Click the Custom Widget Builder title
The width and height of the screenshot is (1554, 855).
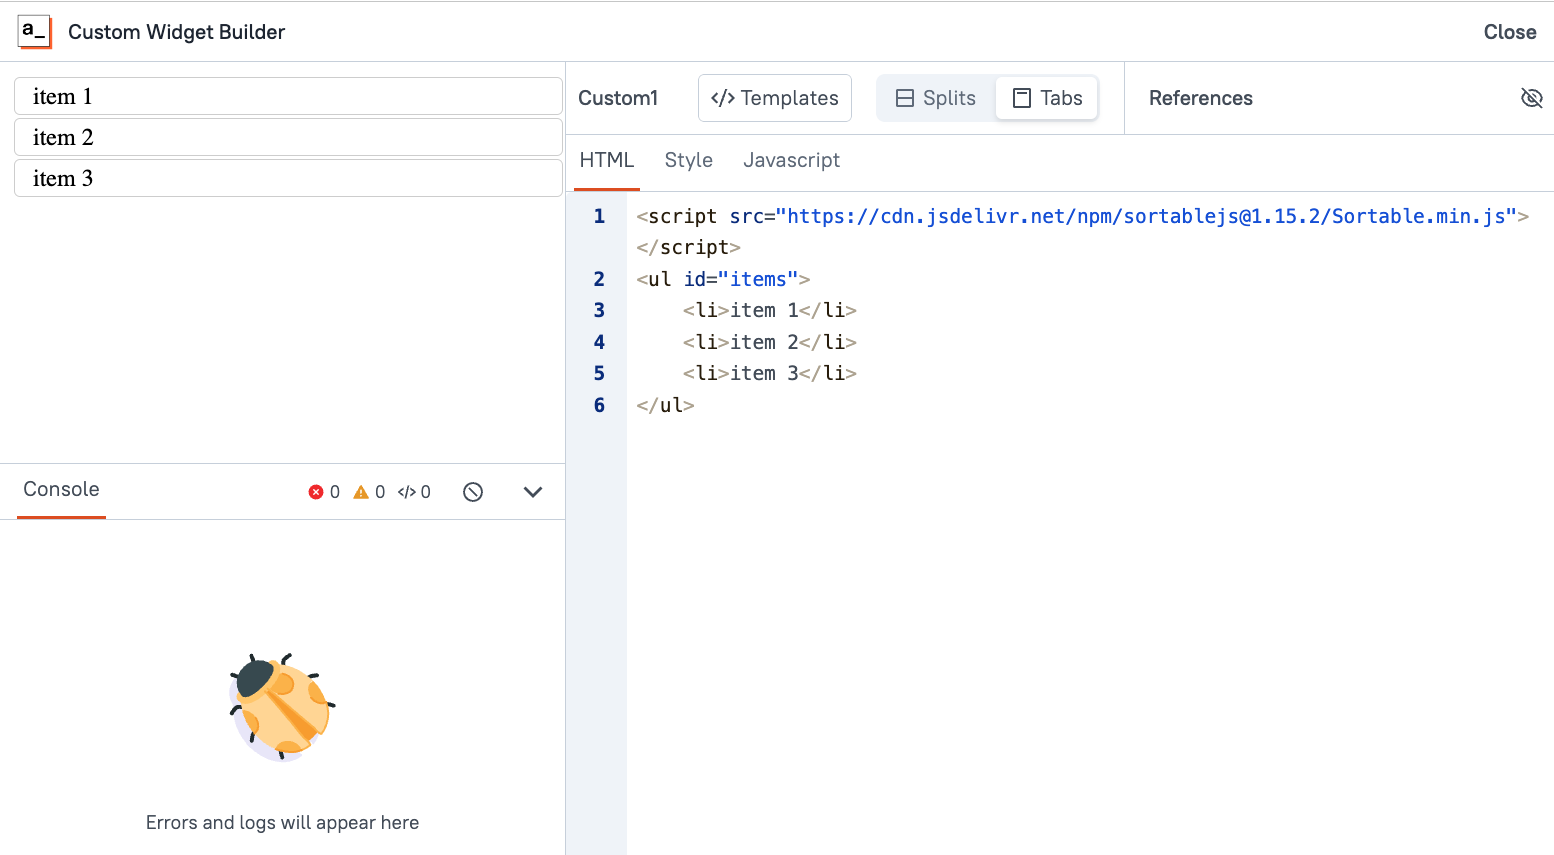tap(176, 32)
